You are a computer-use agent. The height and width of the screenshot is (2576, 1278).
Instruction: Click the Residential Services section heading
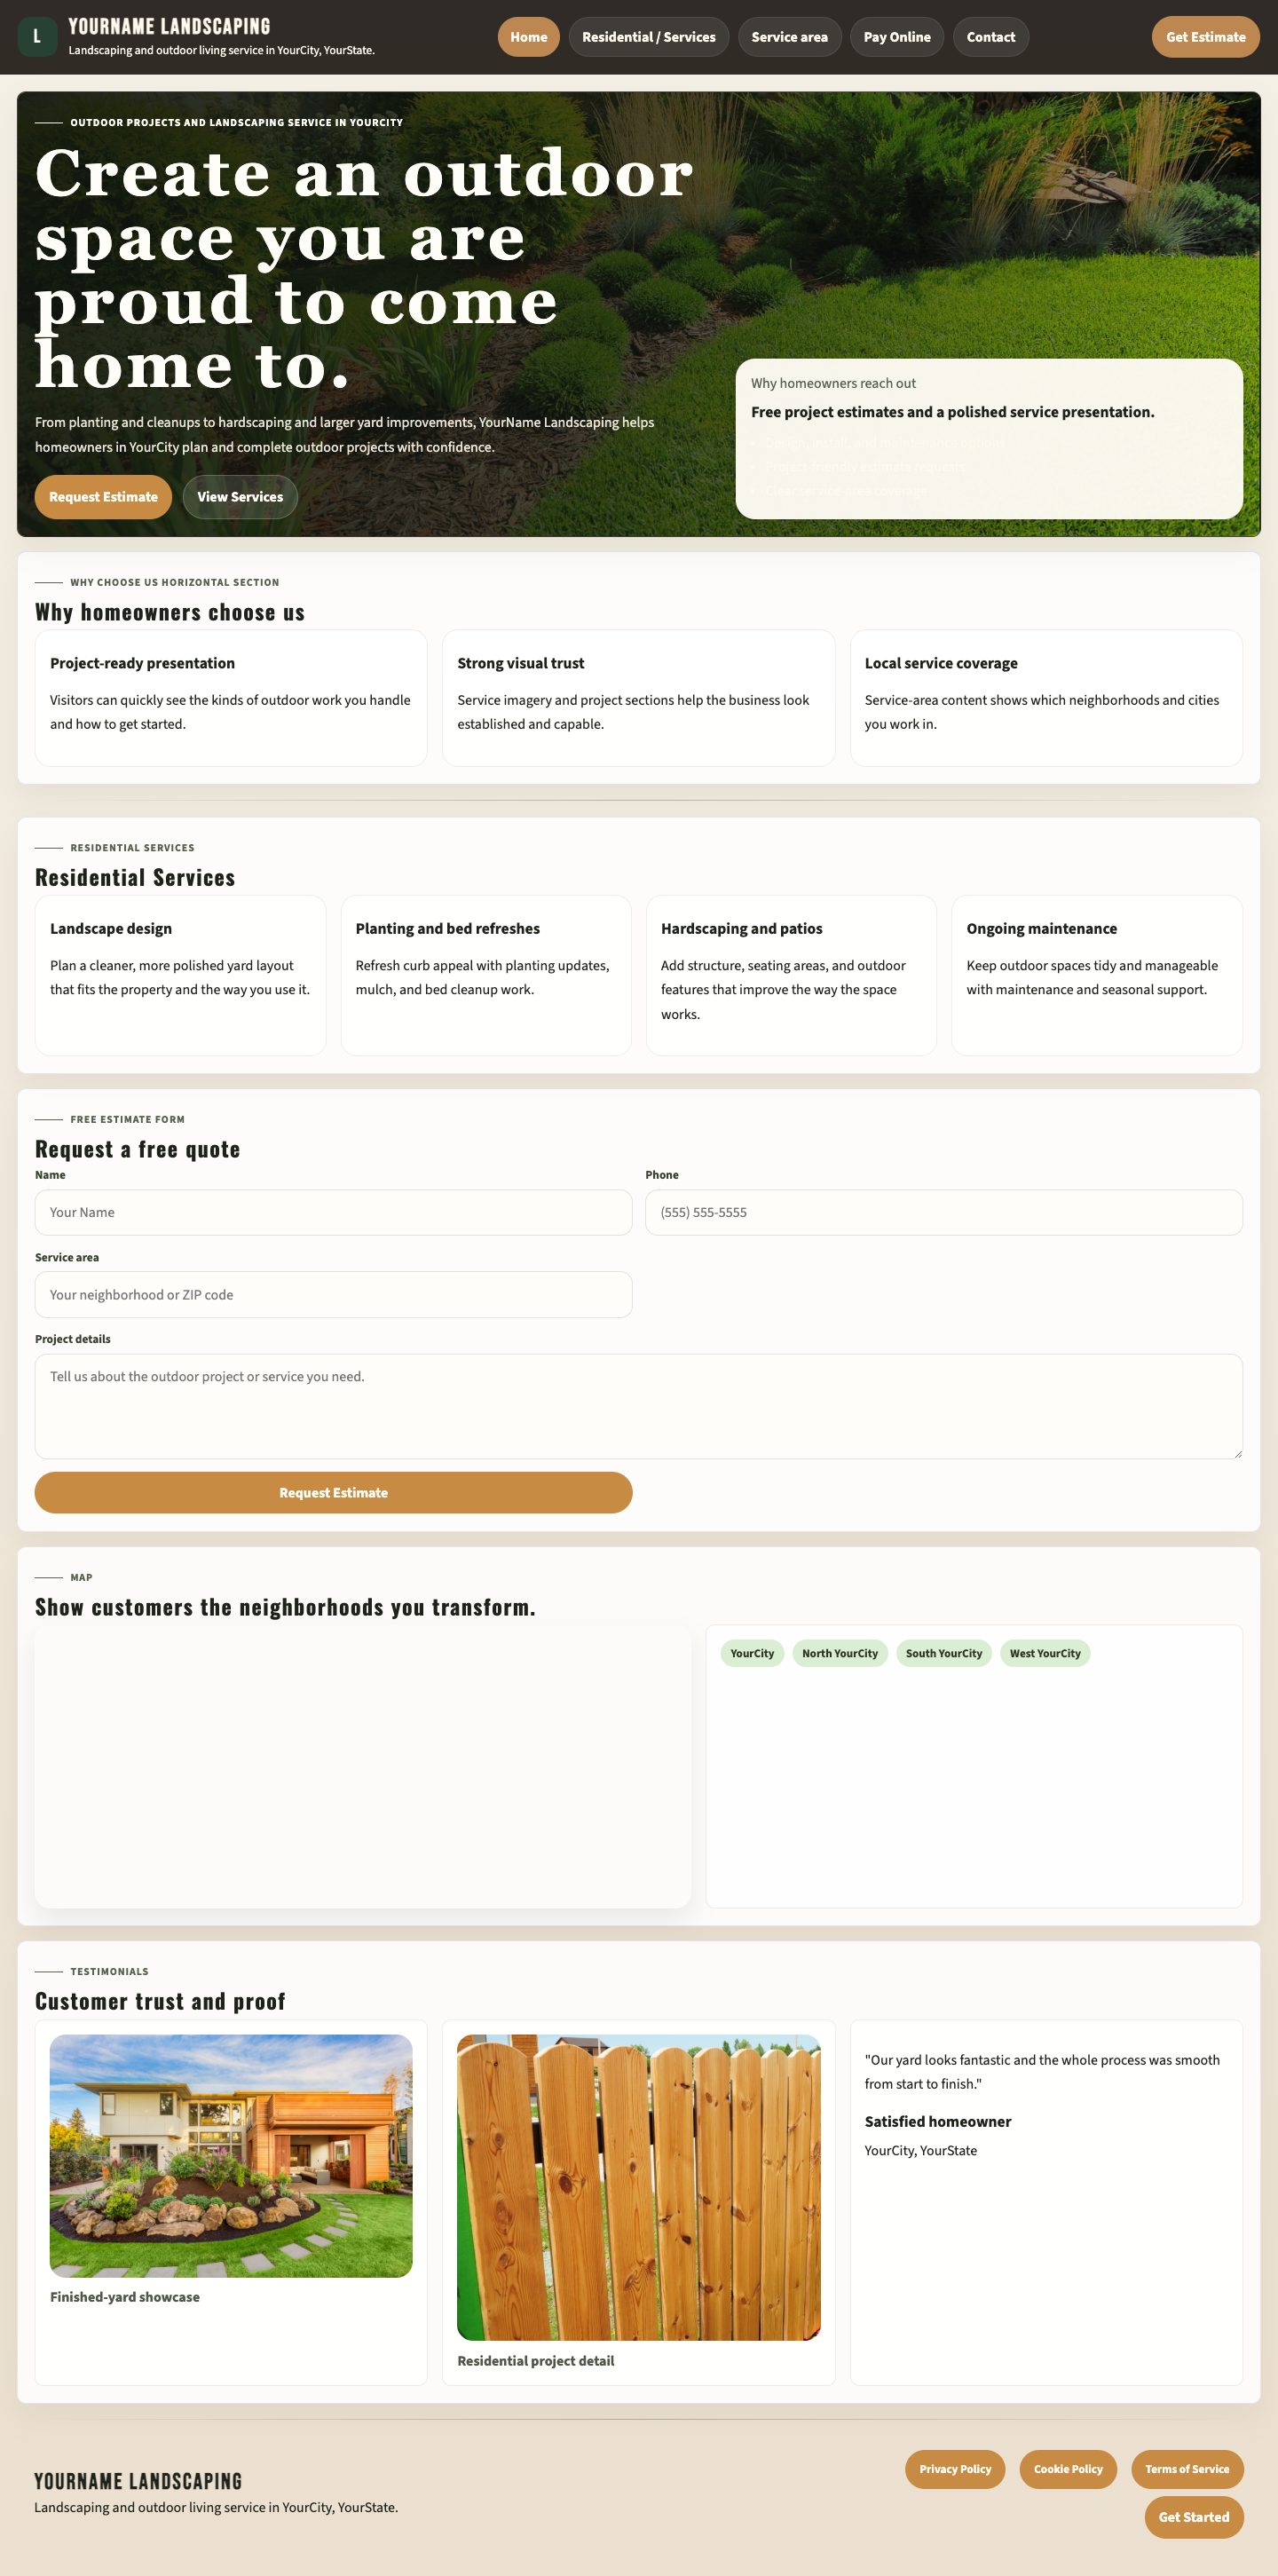pos(135,877)
